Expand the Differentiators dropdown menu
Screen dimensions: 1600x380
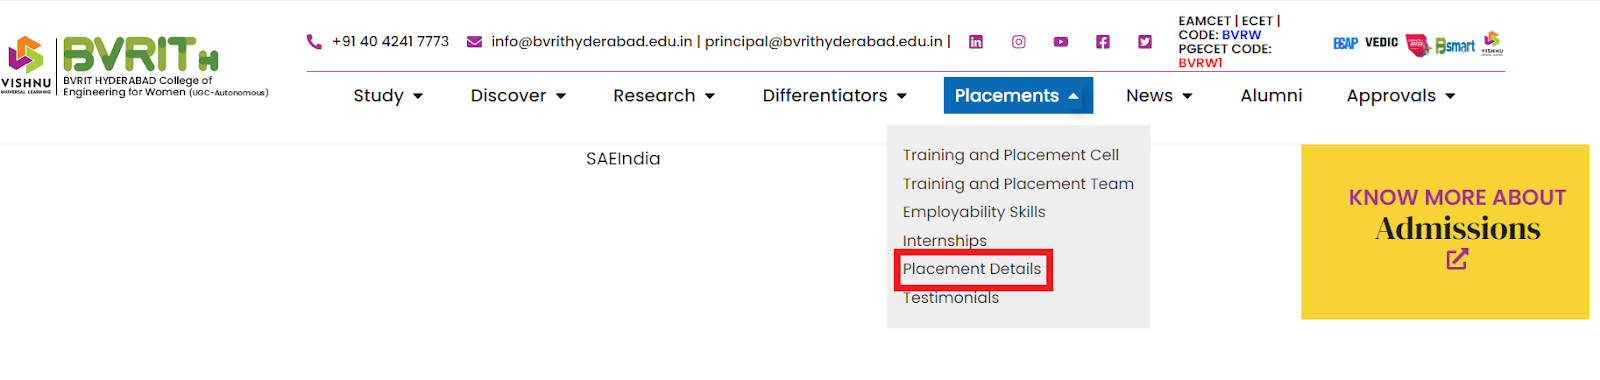point(834,96)
